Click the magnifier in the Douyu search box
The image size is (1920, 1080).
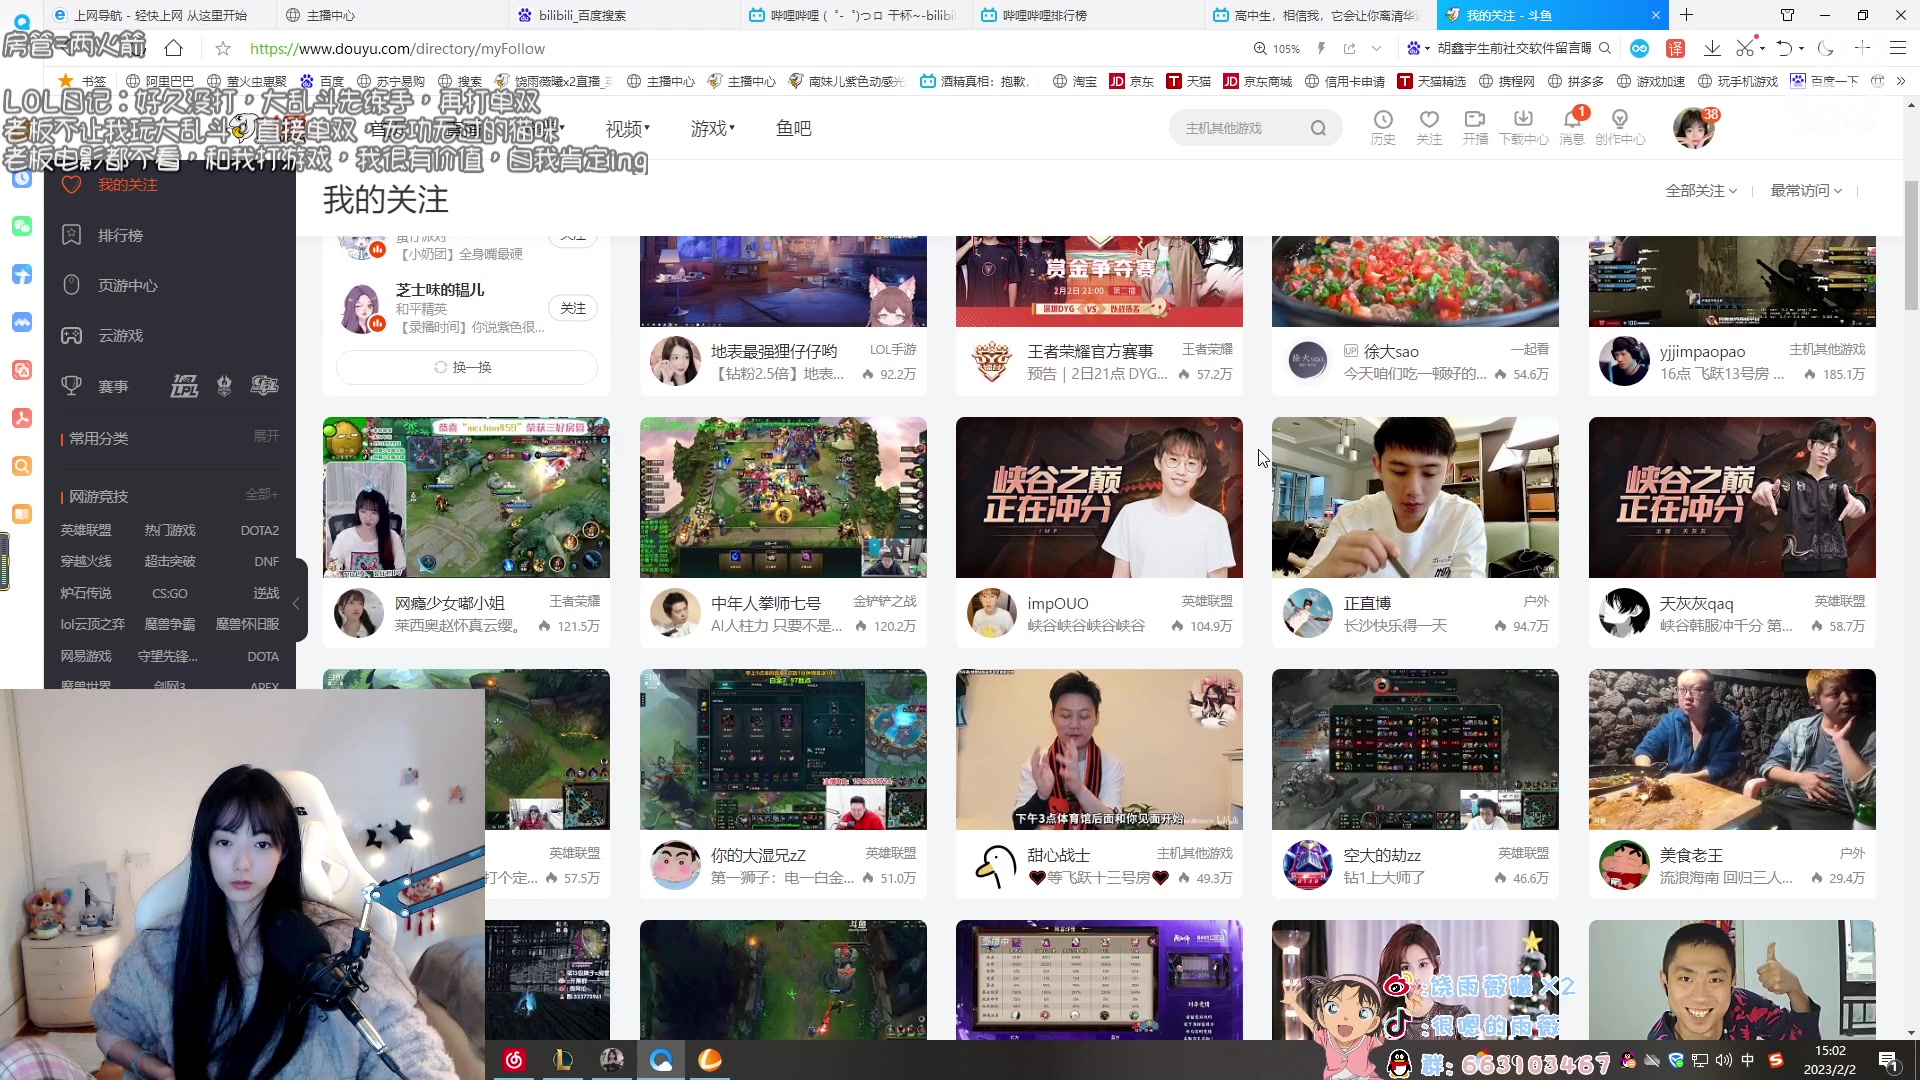(x=1318, y=128)
